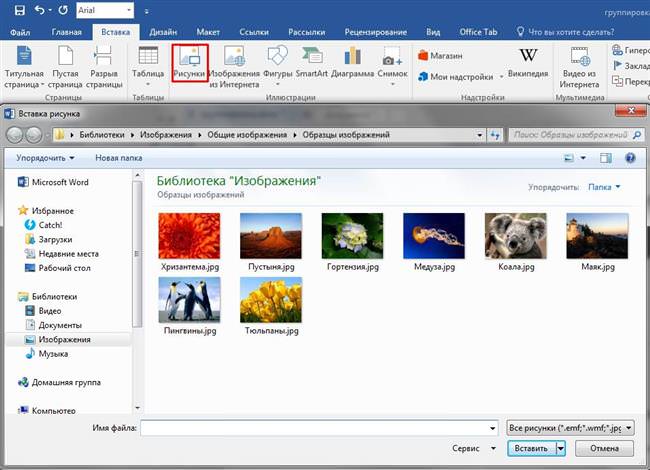Click the Save icon in quick access toolbar
Viewport: 650px width, 470px height.
coord(19,10)
